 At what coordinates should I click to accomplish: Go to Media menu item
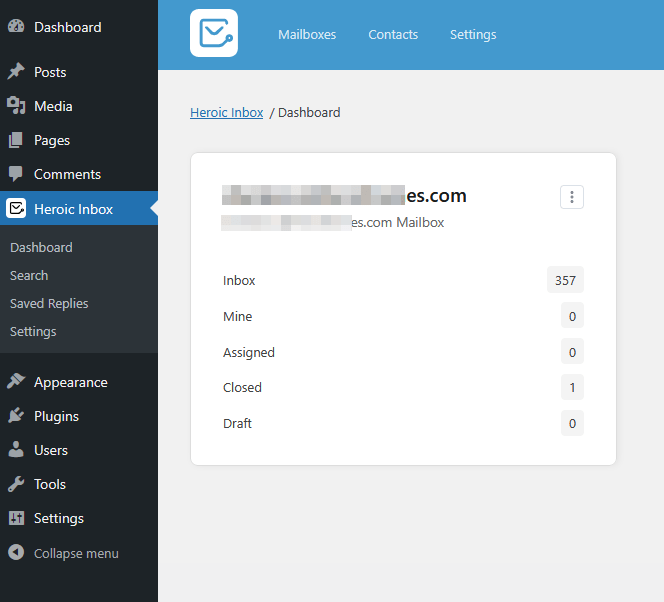coord(53,106)
